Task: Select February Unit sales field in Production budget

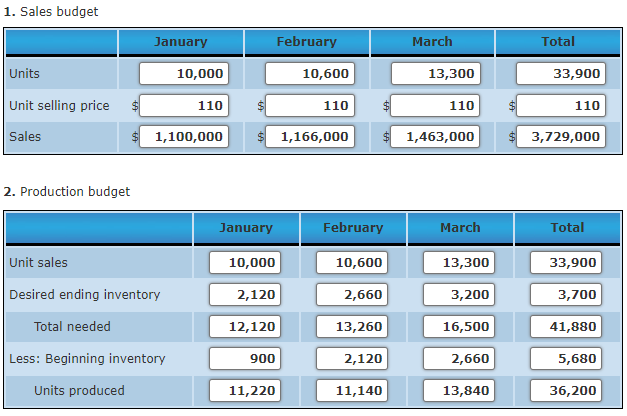Action: tap(352, 262)
